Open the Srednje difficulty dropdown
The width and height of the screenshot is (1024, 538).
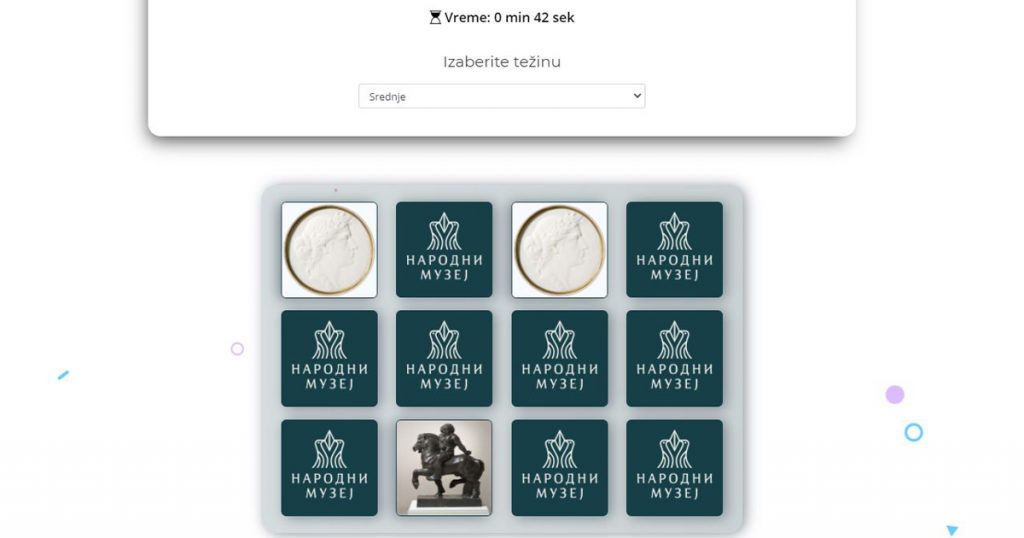[502, 96]
